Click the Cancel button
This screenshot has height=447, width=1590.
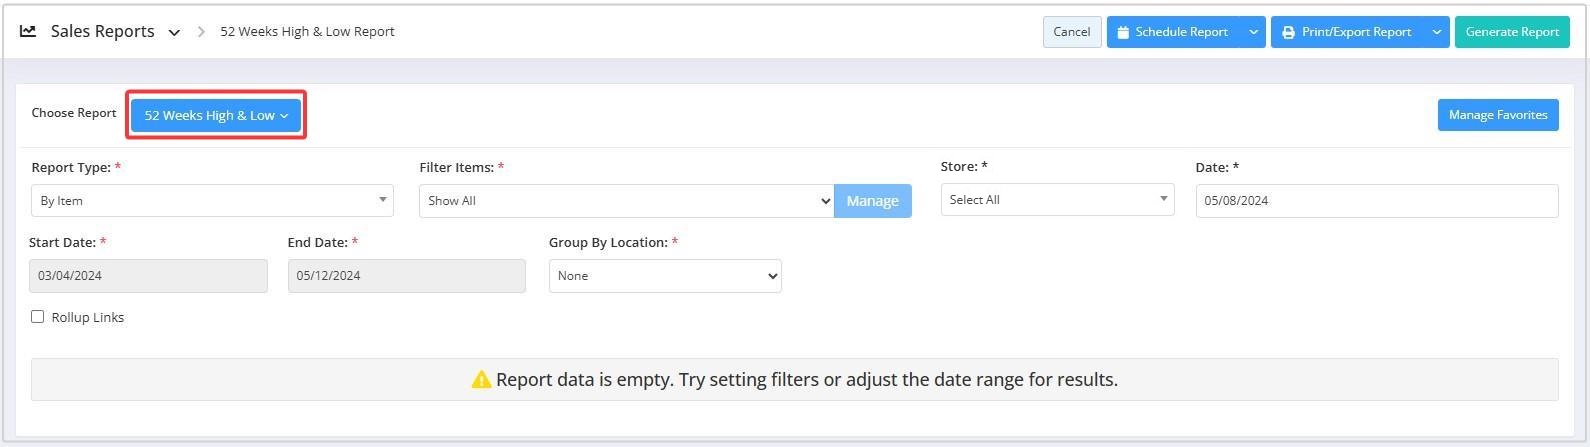(1072, 32)
